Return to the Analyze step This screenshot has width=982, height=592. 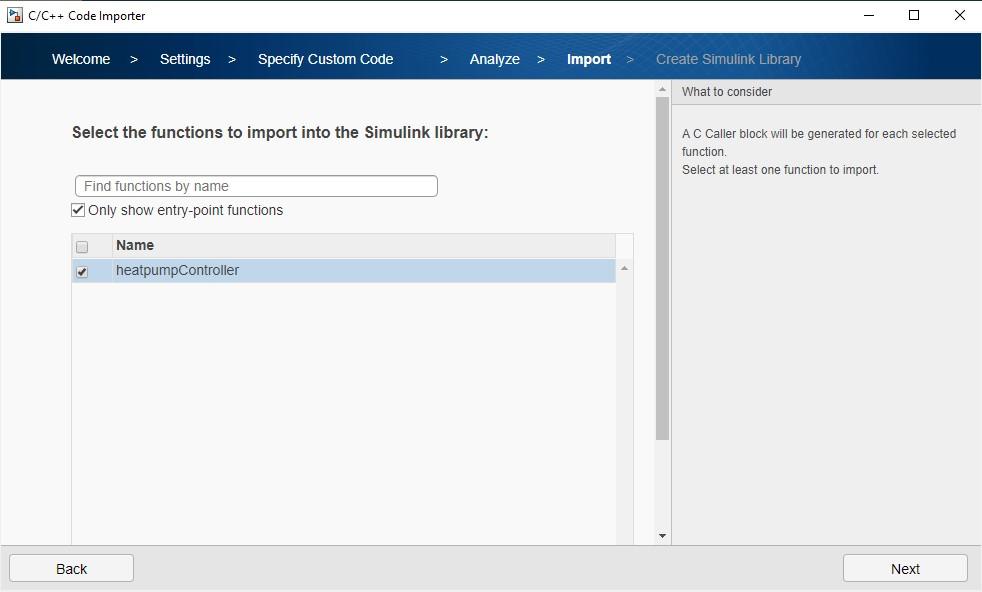pyautogui.click(x=494, y=59)
